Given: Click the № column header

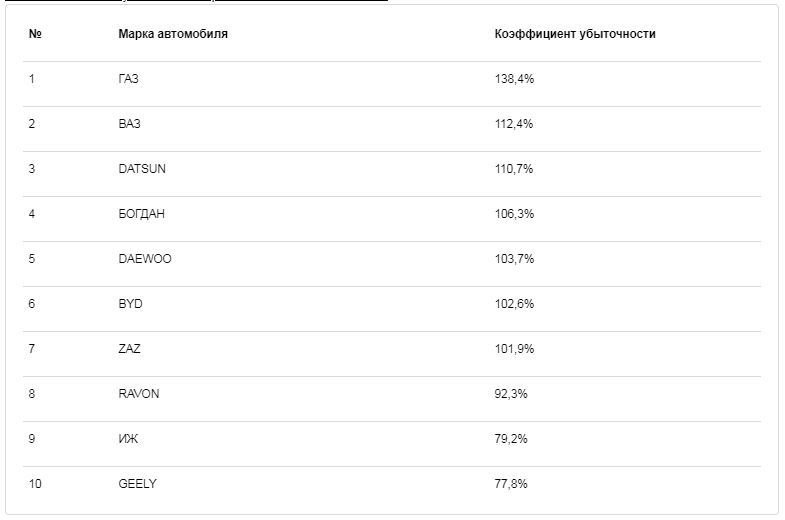Looking at the screenshot, I should pos(35,34).
